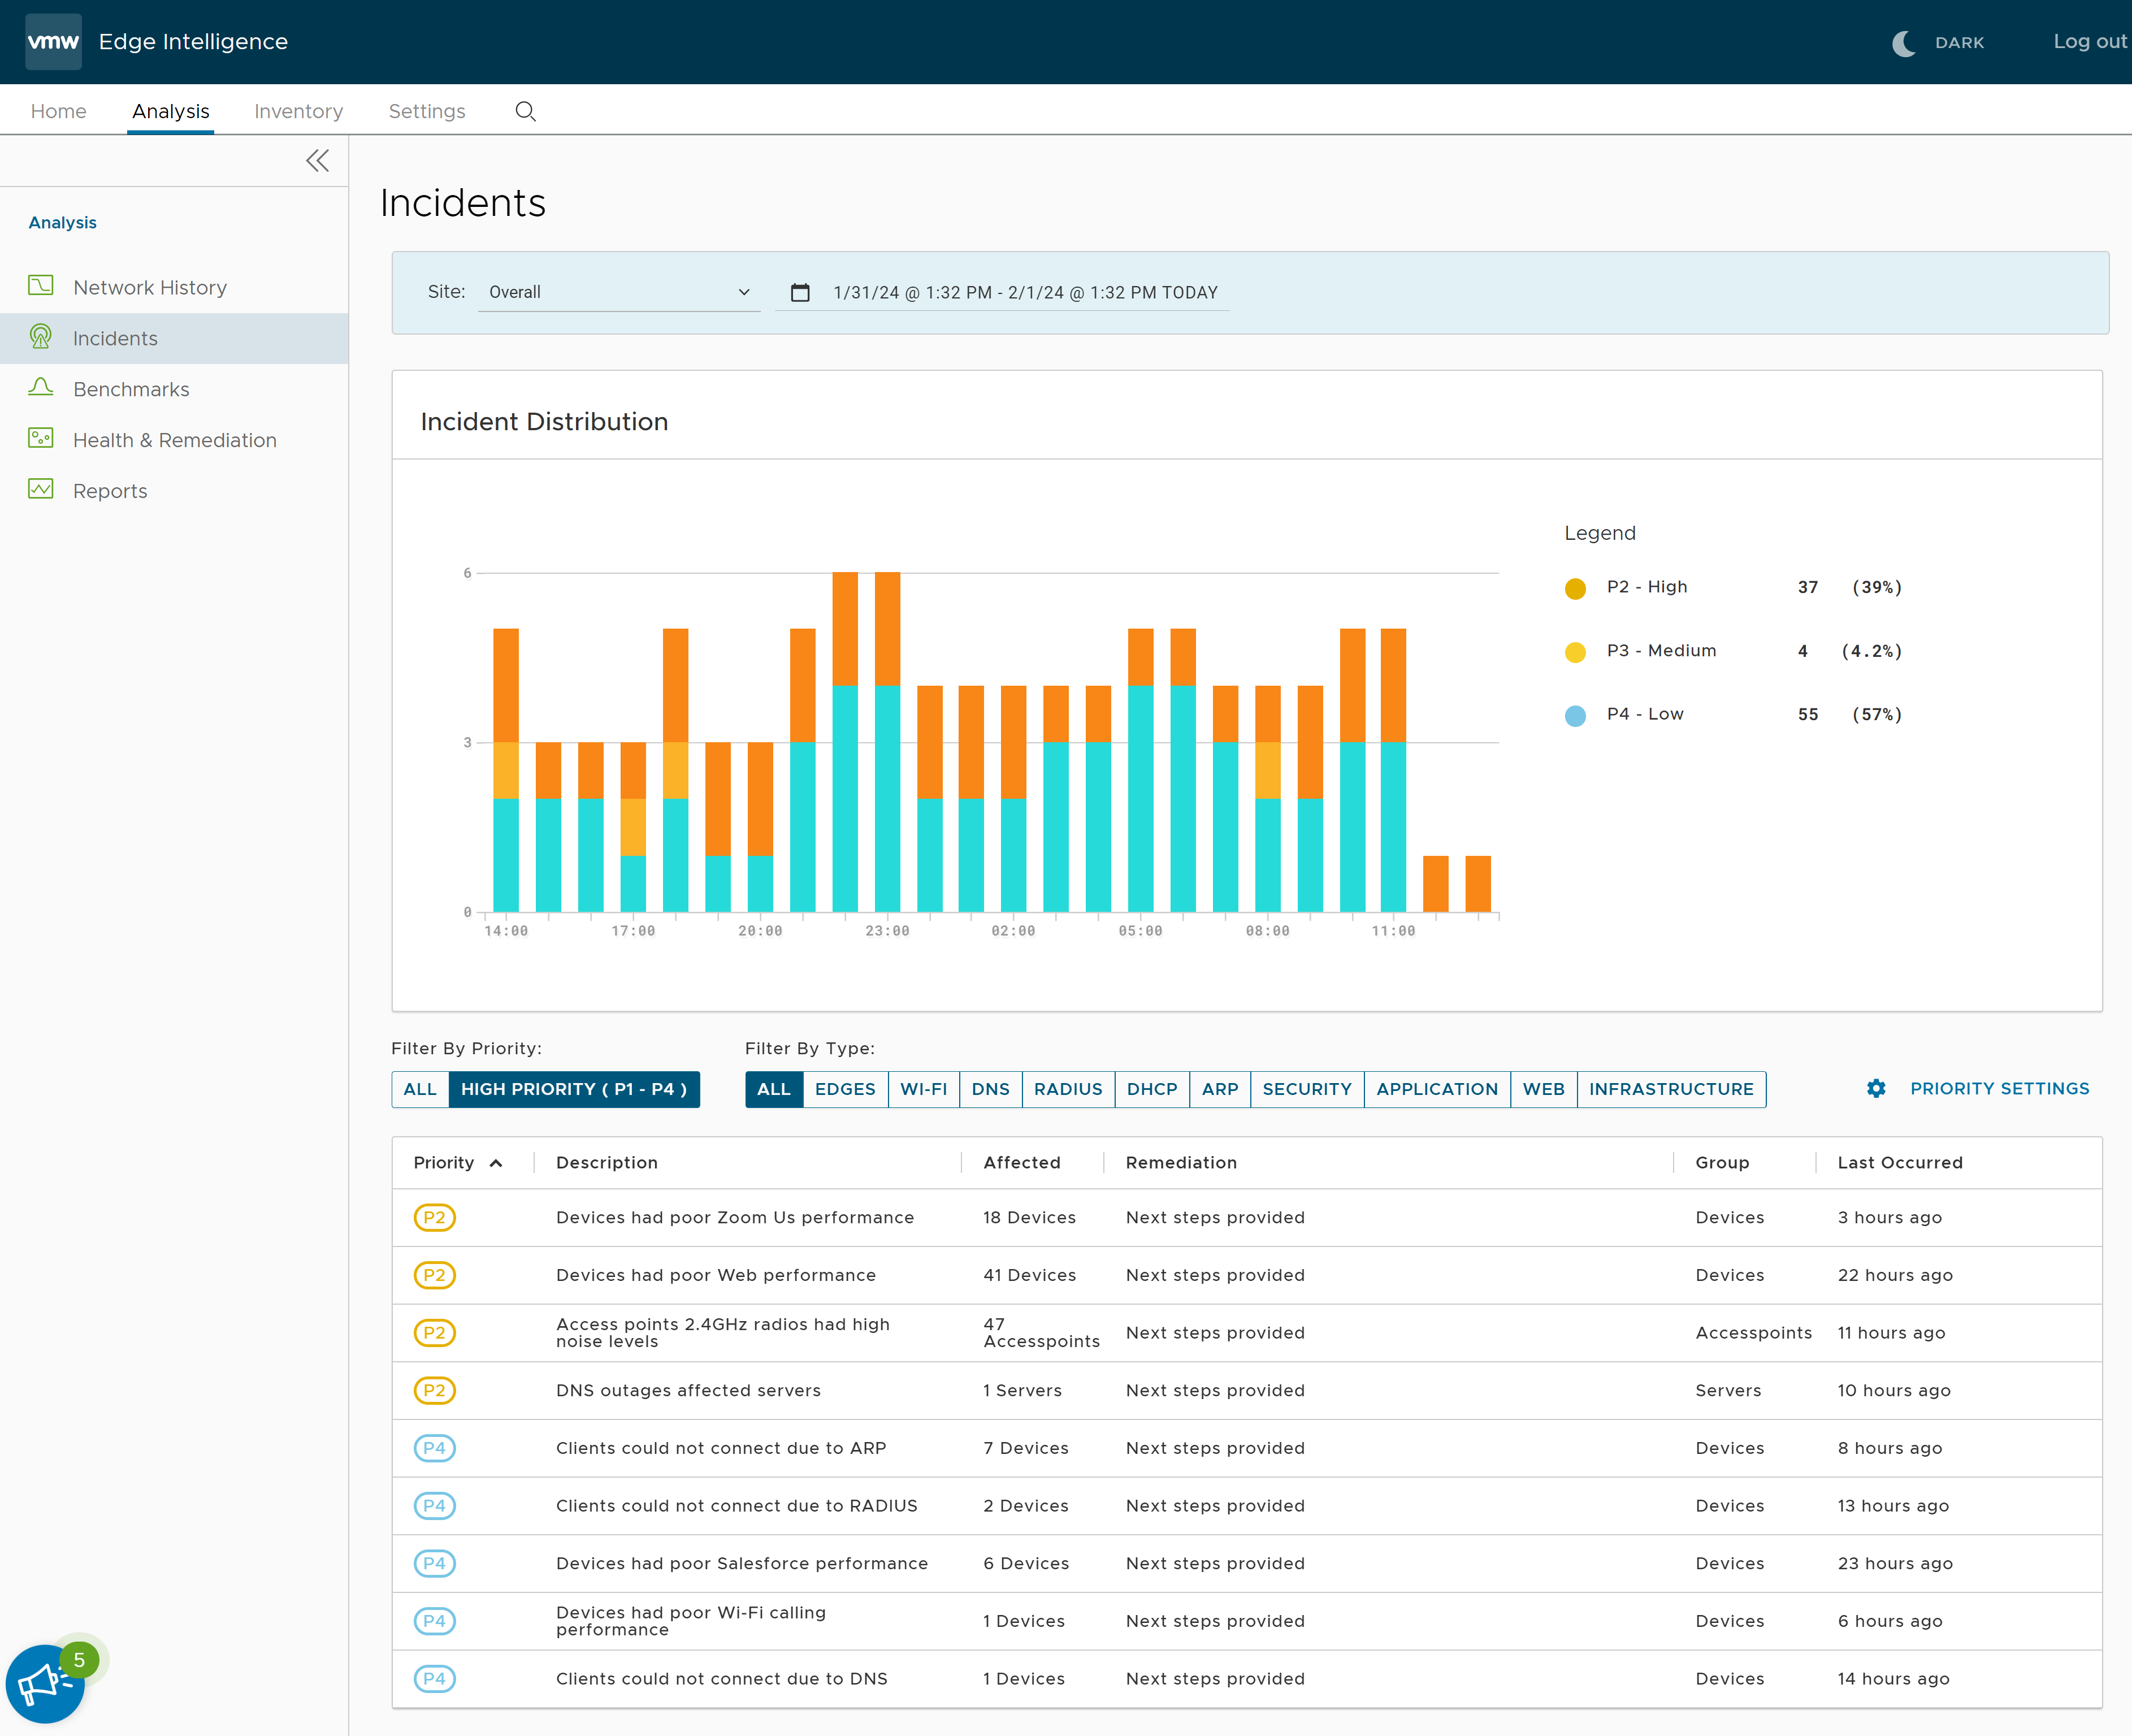Click '47 Accesspoints' affected cell

pyautogui.click(x=1041, y=1333)
